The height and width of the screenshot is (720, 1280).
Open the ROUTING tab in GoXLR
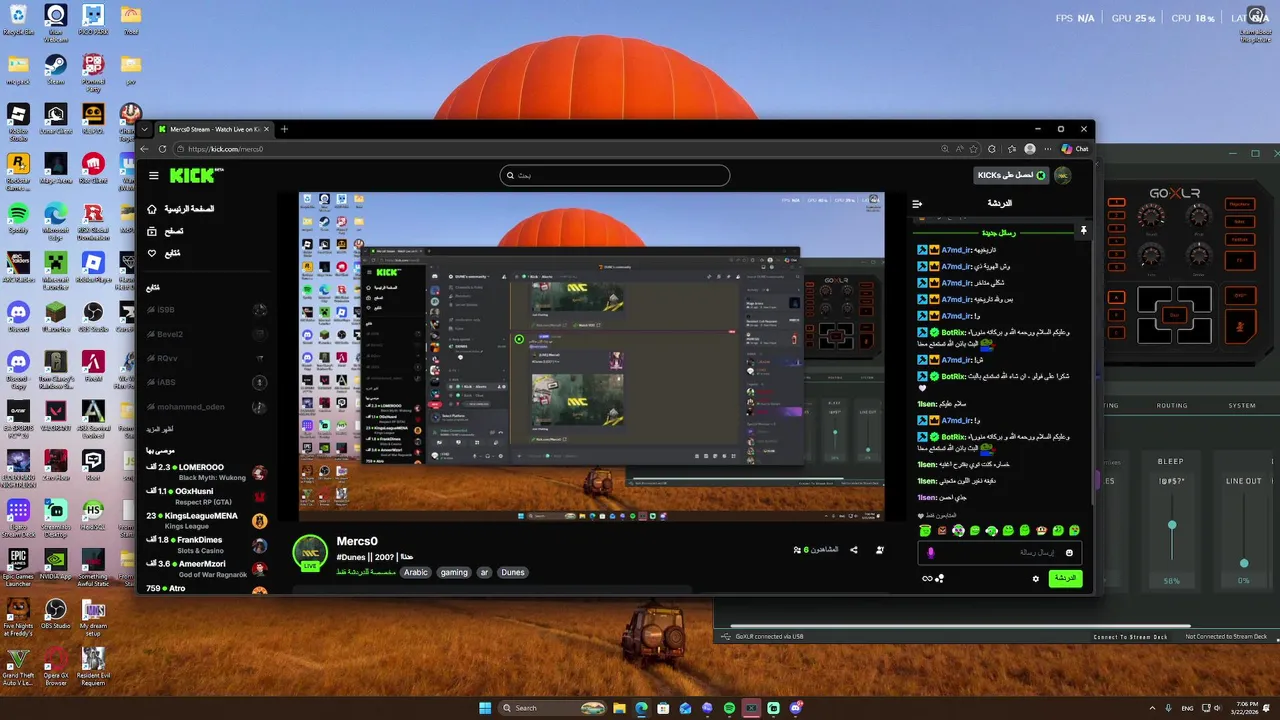coord(1172,406)
